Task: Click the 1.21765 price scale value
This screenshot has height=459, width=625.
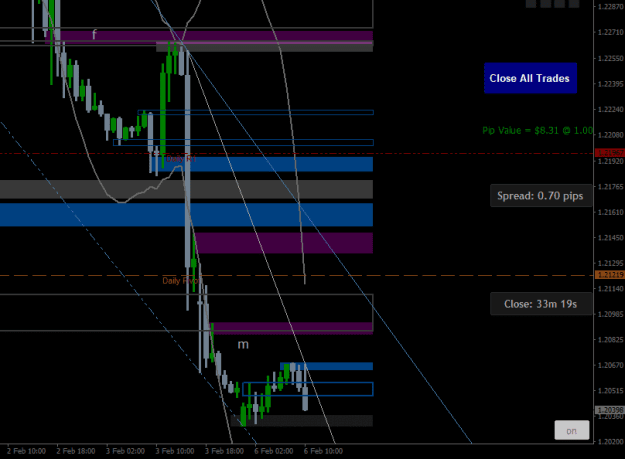Action: (611, 187)
